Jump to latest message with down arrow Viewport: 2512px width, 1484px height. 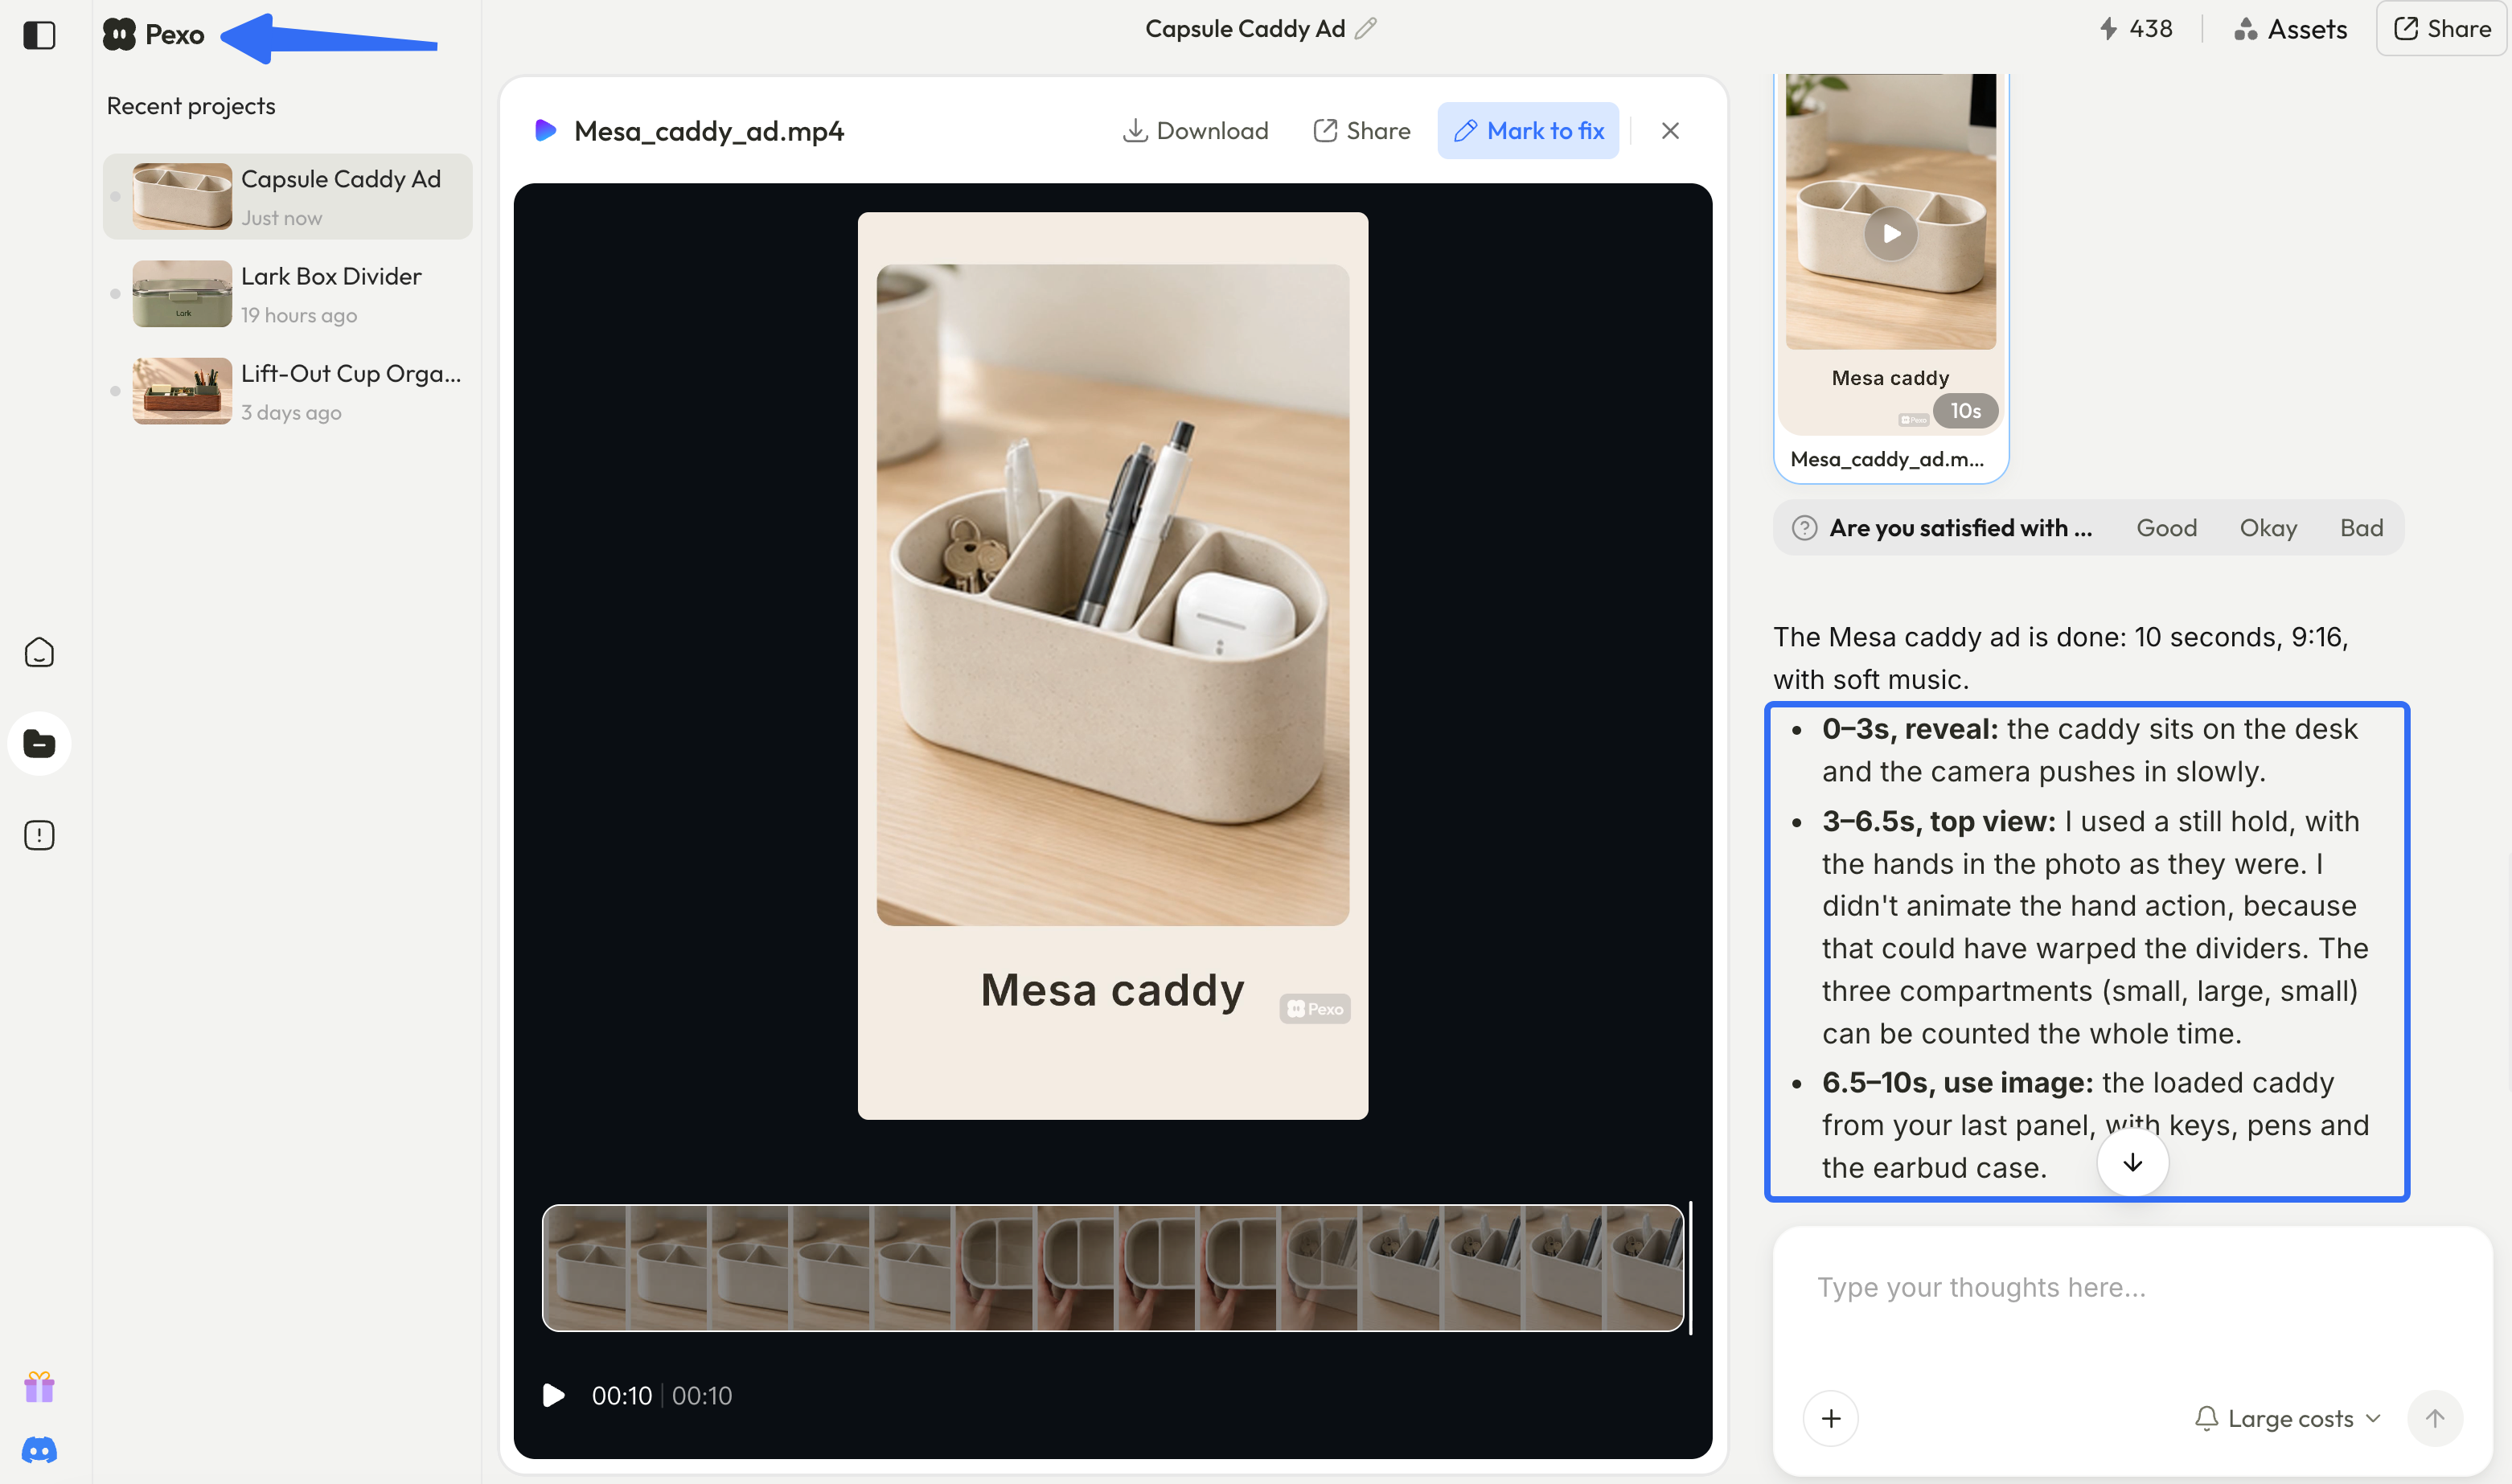(x=2133, y=1162)
